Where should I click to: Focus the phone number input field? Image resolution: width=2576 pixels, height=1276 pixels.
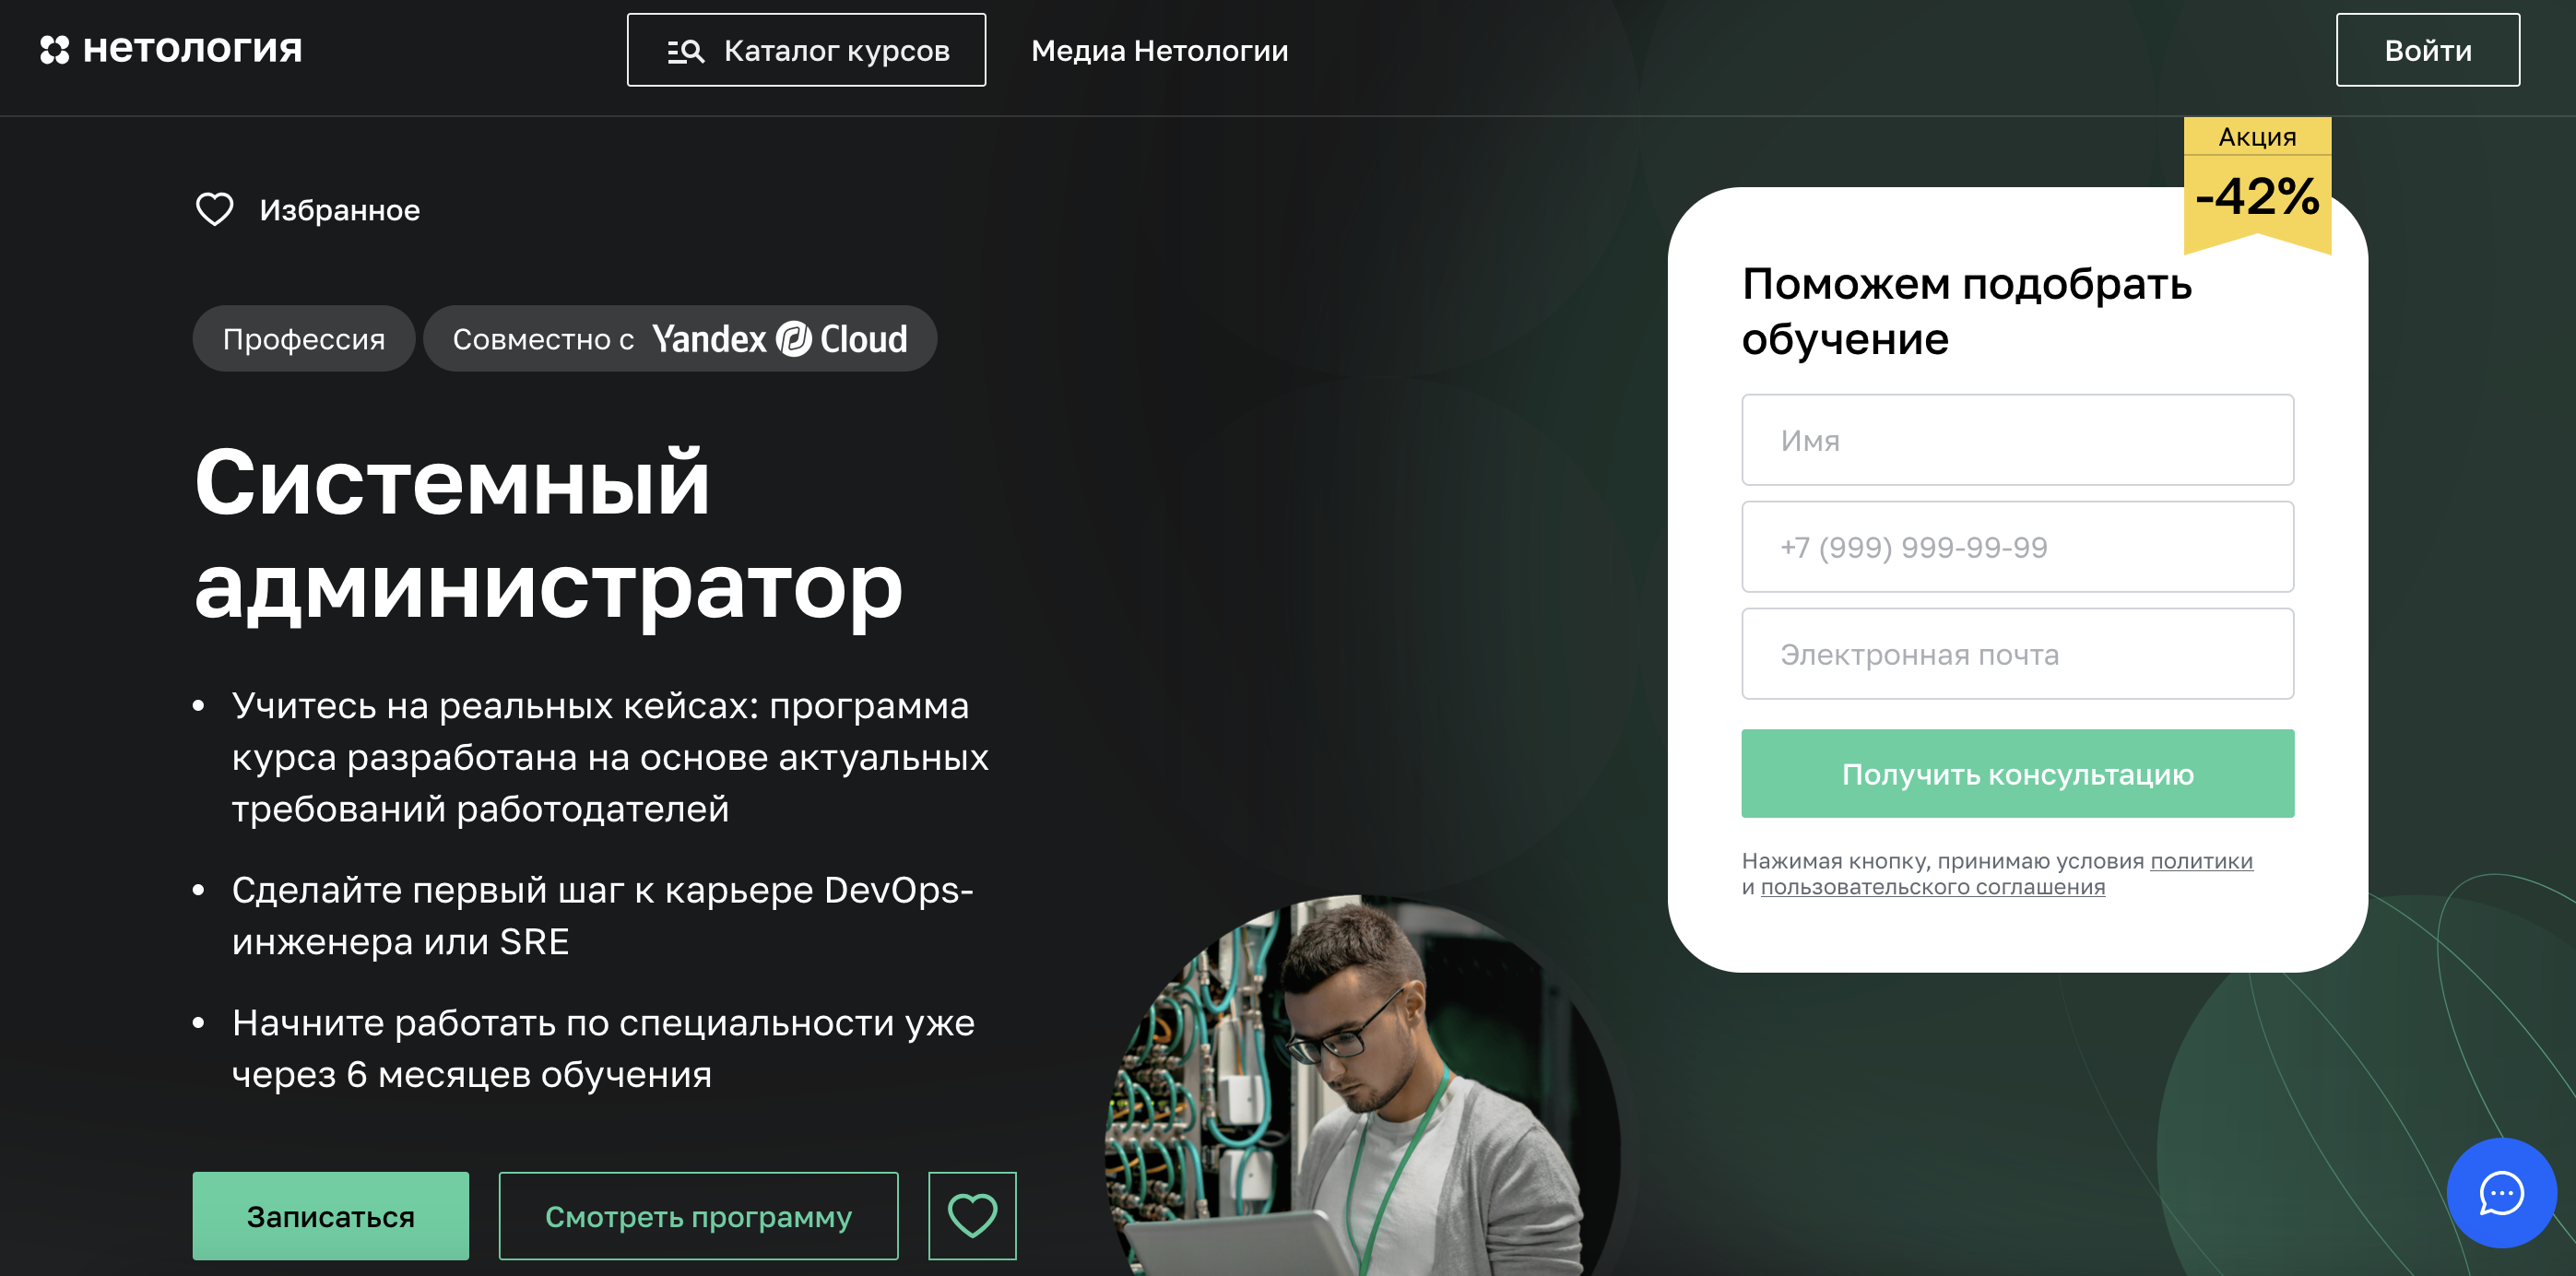point(2017,547)
